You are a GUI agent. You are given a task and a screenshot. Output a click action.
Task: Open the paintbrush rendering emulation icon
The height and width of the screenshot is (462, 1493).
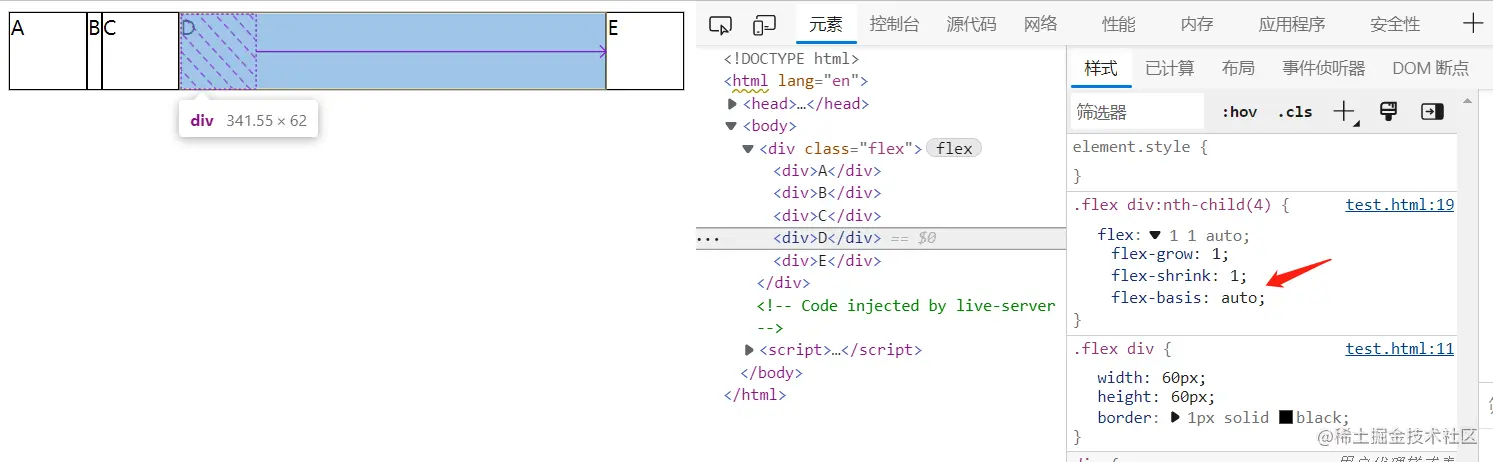[x=1388, y=112]
